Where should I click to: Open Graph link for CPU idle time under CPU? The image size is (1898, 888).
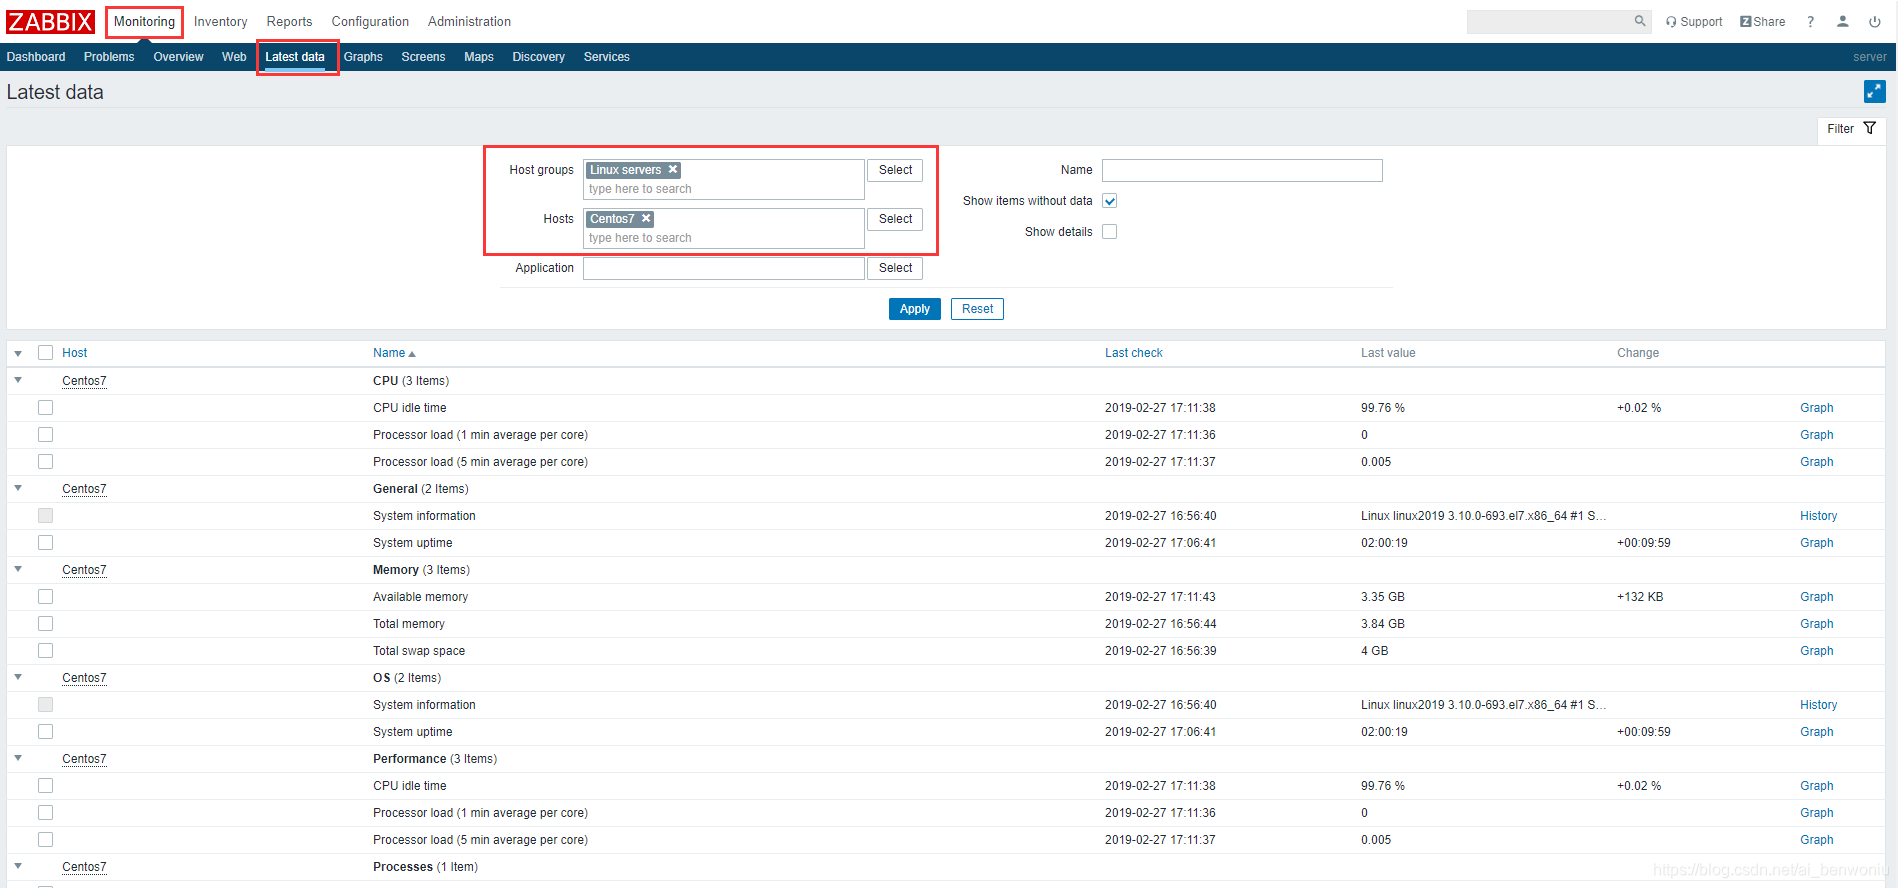(1817, 408)
